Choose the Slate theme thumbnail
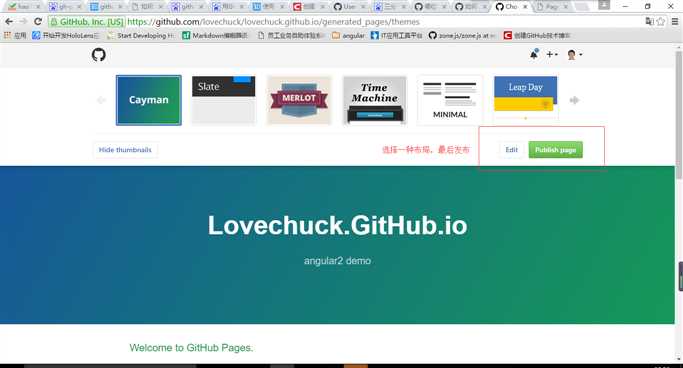The image size is (683, 368). coord(223,100)
